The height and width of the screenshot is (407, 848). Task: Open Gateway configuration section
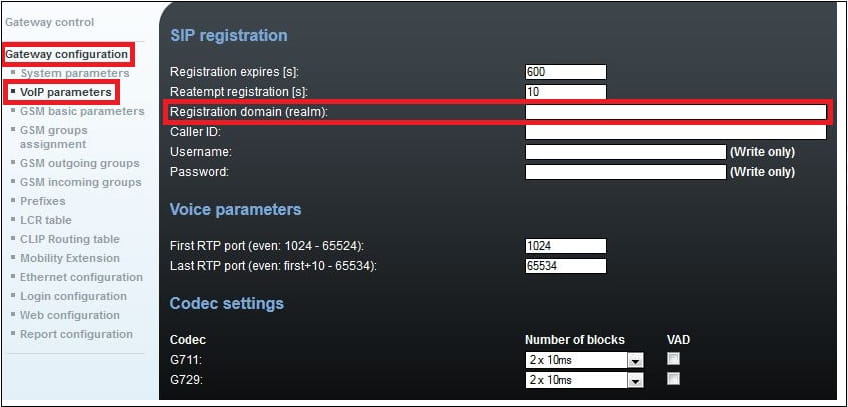[x=67, y=54]
